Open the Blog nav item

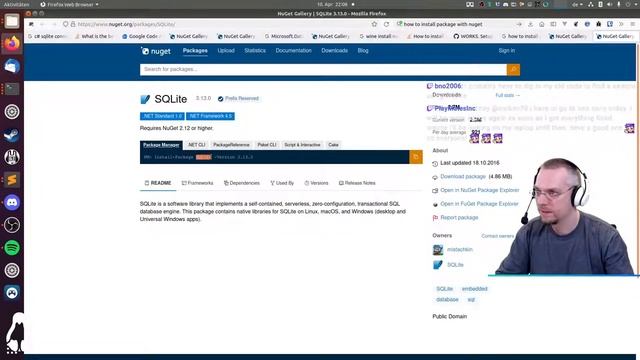(363, 51)
